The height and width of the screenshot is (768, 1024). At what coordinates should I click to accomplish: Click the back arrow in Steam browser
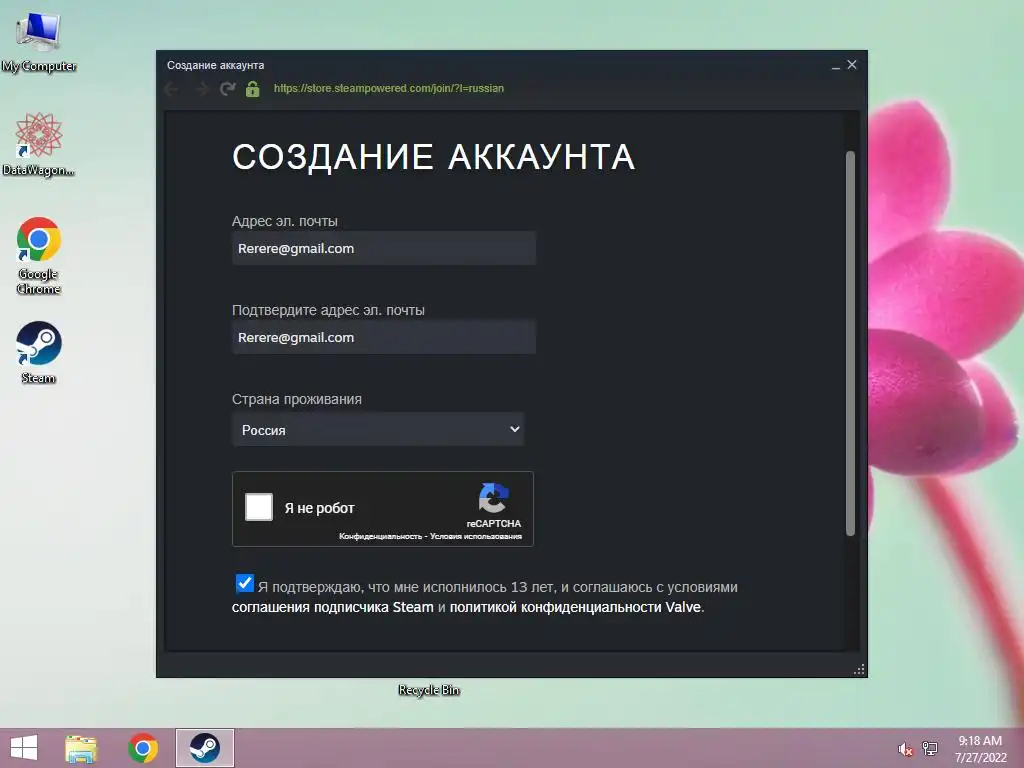(x=172, y=89)
